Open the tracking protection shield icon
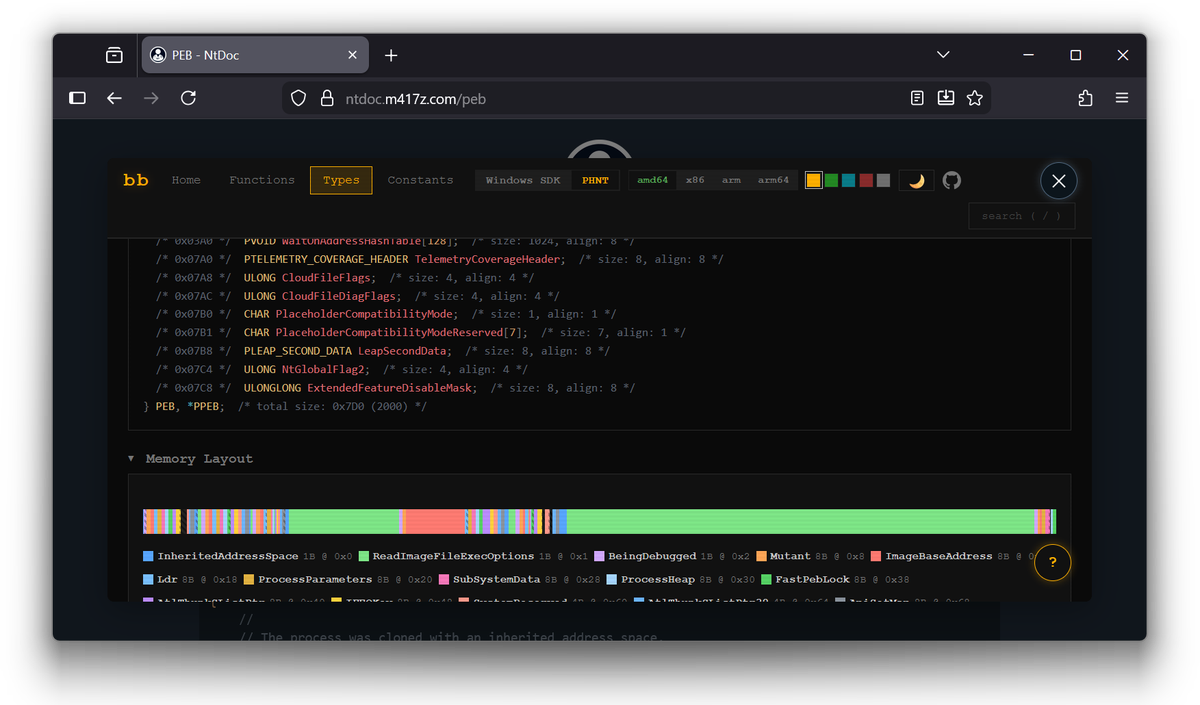 point(298,98)
